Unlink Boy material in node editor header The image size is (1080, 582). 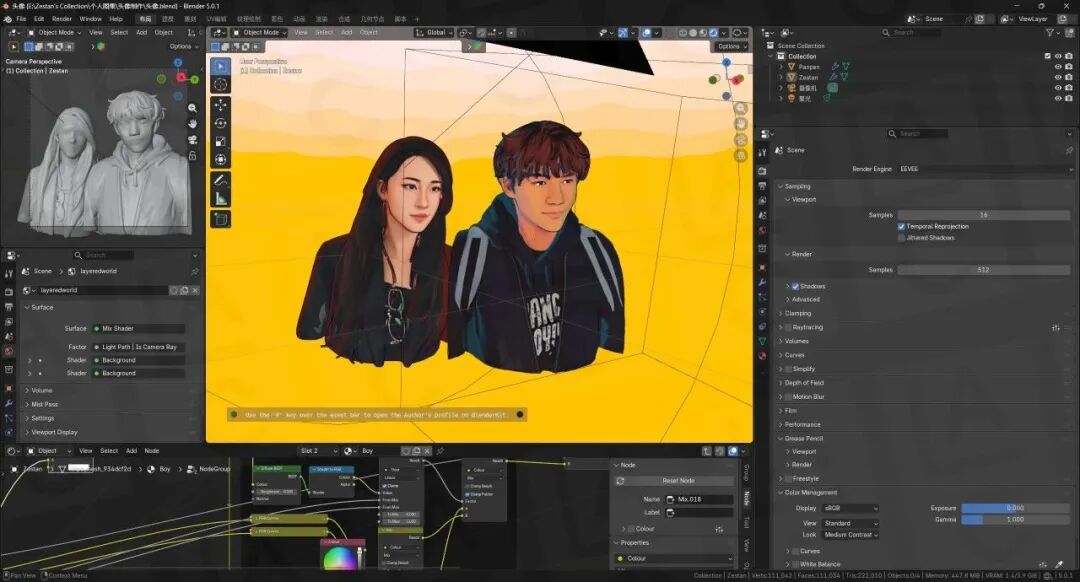pyautogui.click(x=427, y=451)
